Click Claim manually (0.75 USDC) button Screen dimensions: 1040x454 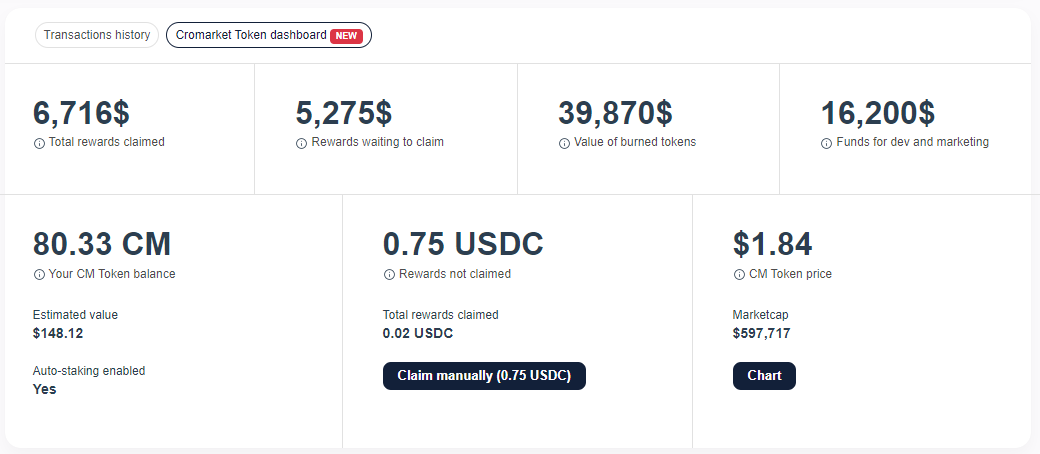pos(484,376)
